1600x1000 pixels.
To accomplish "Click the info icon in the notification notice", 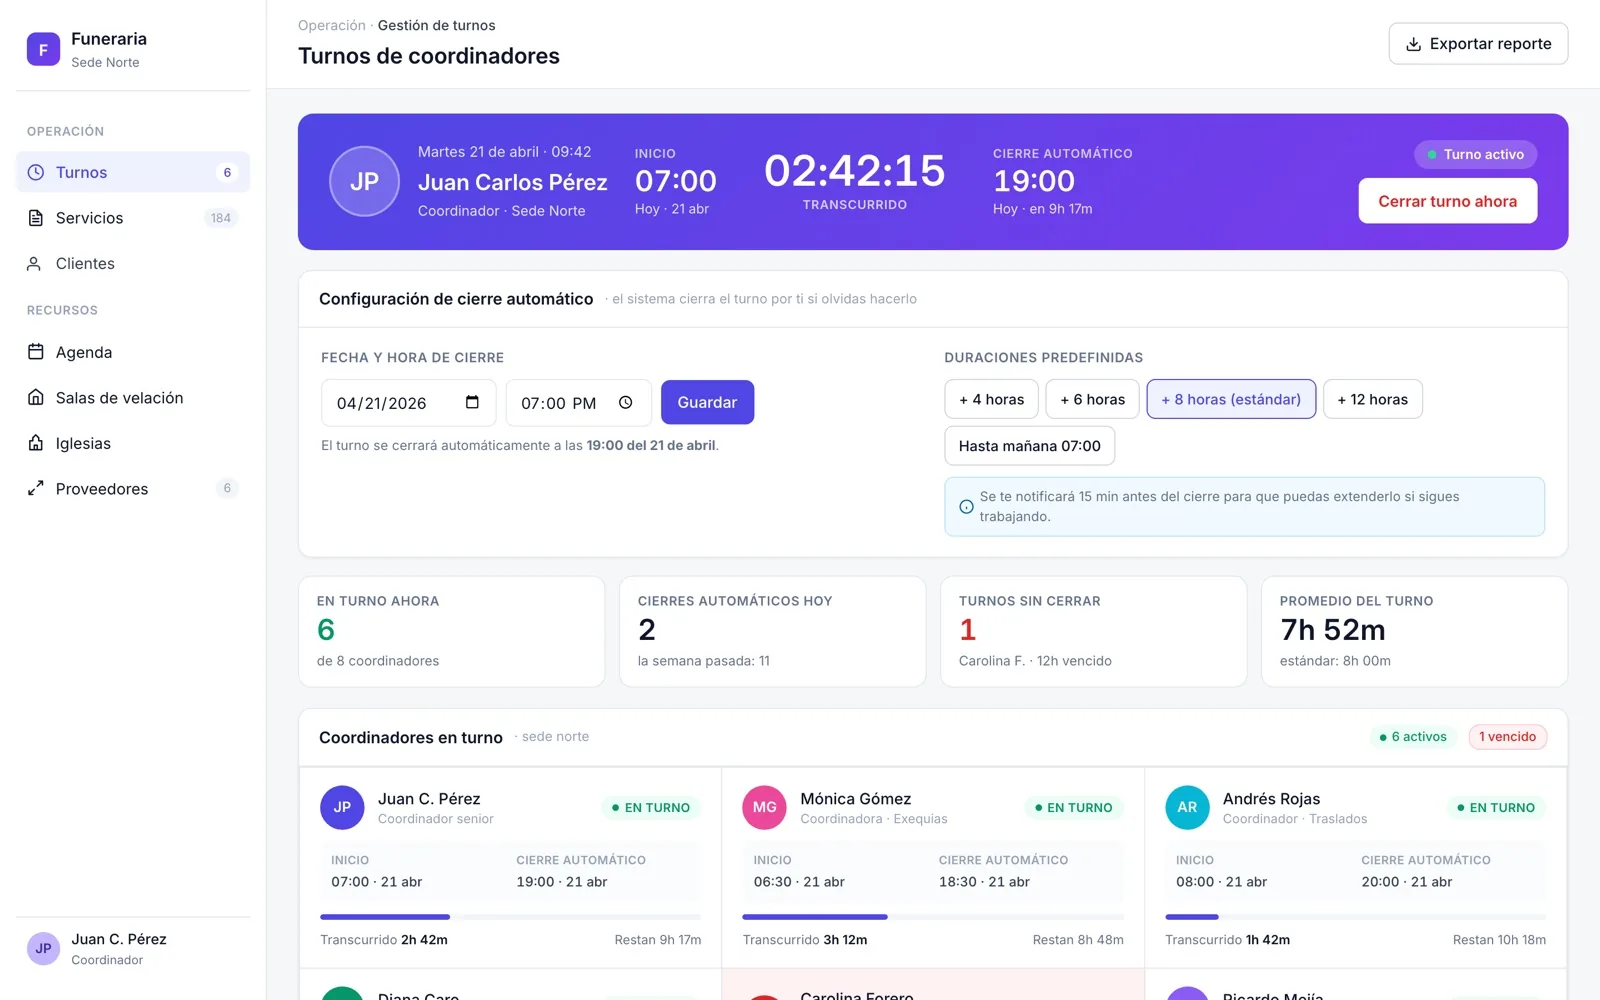I will click(x=966, y=507).
